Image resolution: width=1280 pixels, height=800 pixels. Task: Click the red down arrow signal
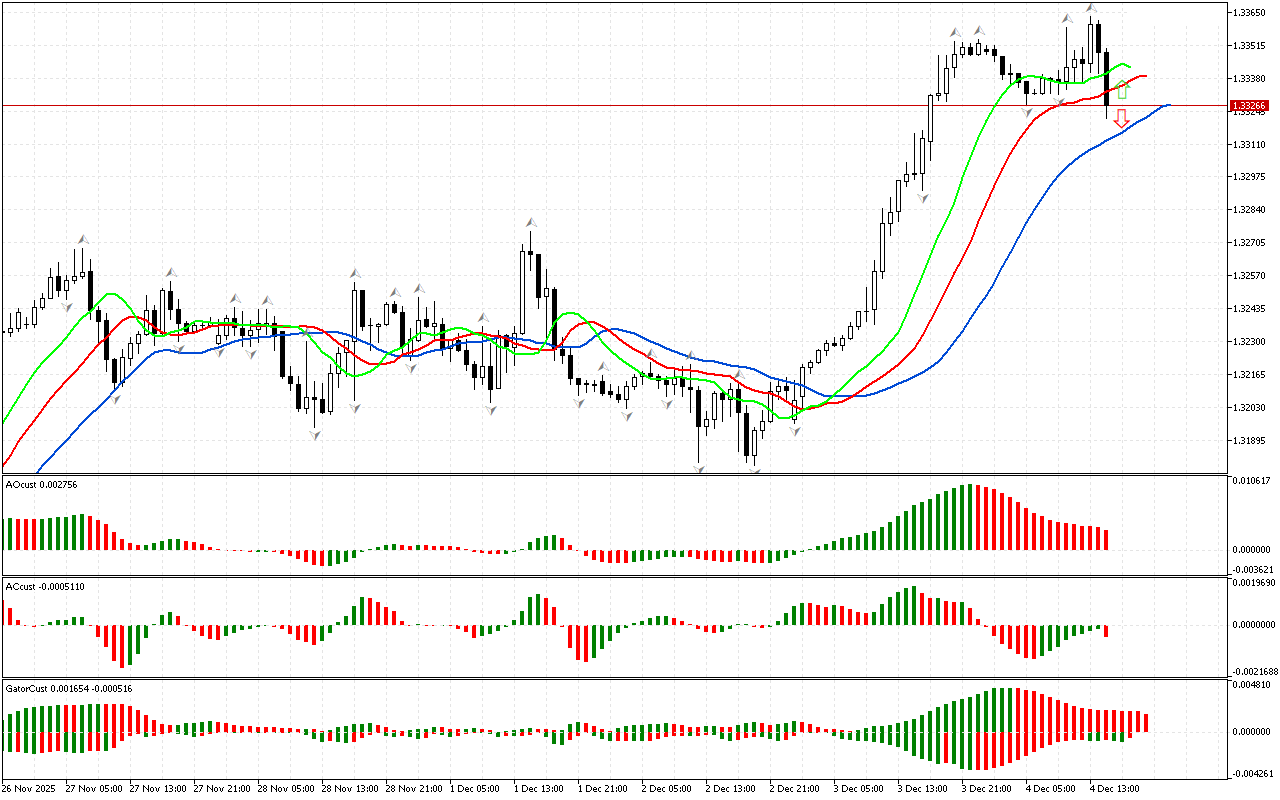point(1122,118)
